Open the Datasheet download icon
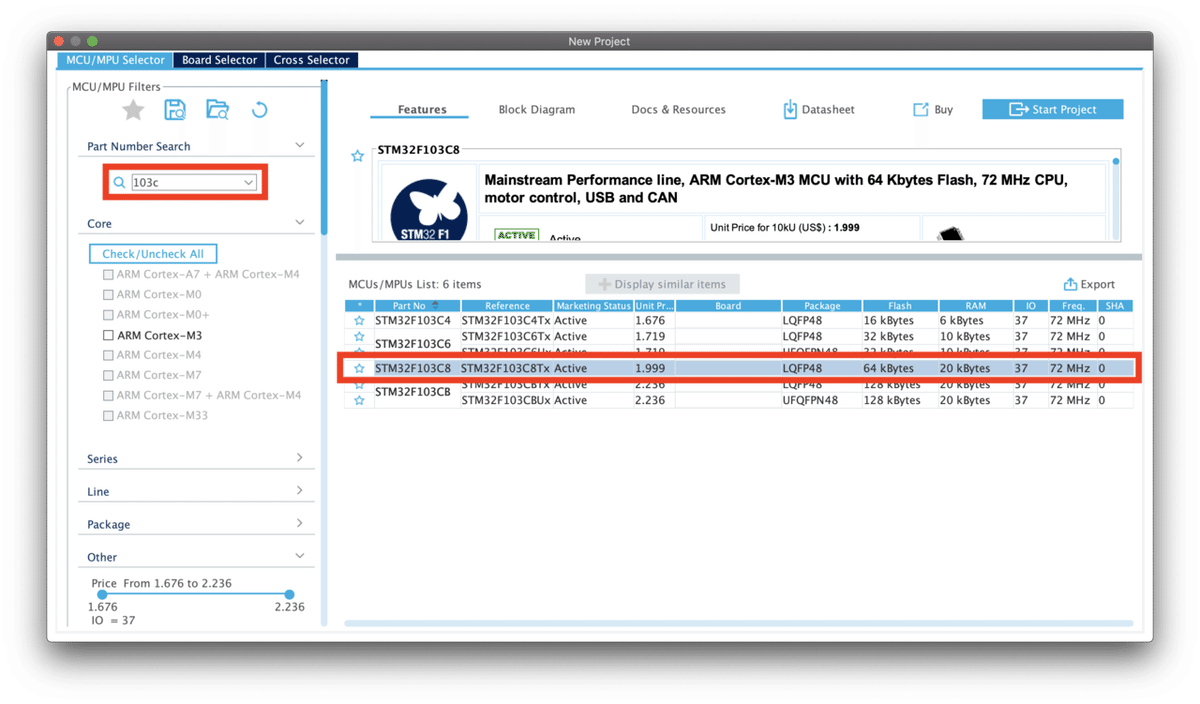Screen dimensions: 1200x704 790,109
